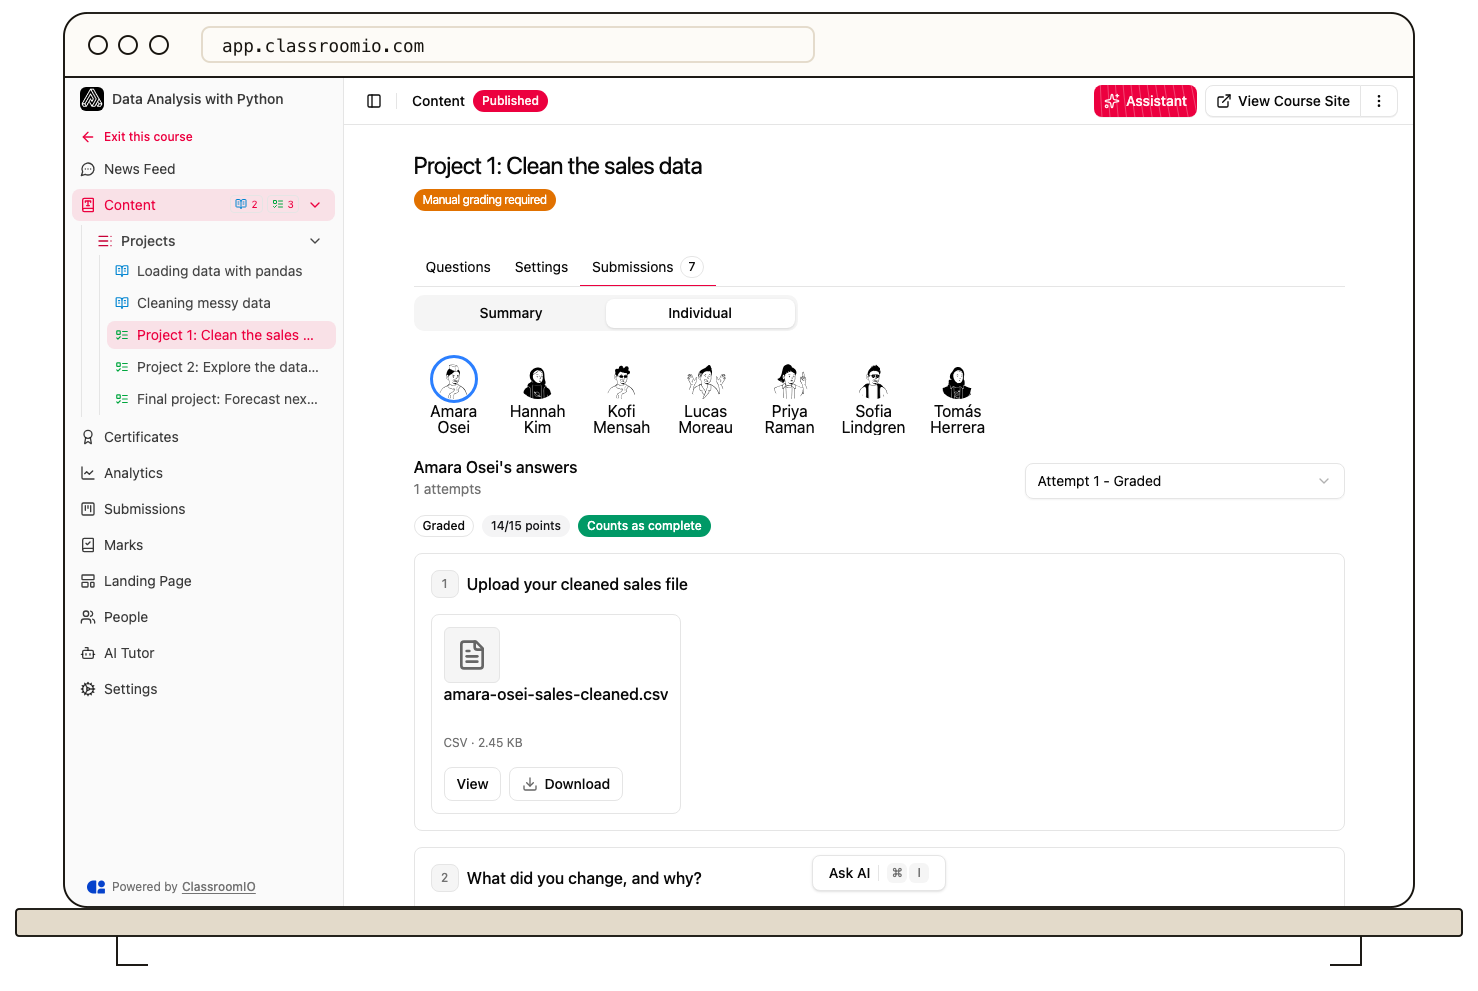Select Sofia Lindgren's avatar
This screenshot has height=991, width=1478.
[874, 381]
